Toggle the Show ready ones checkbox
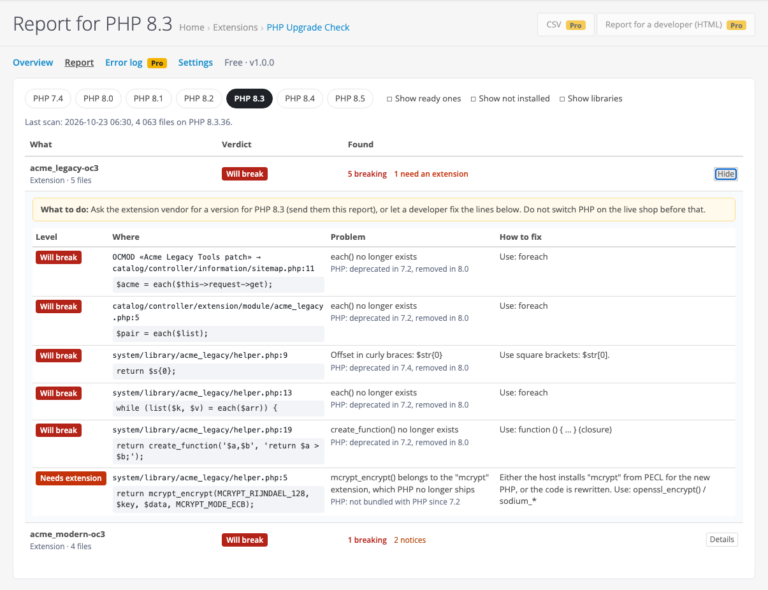 [389, 99]
